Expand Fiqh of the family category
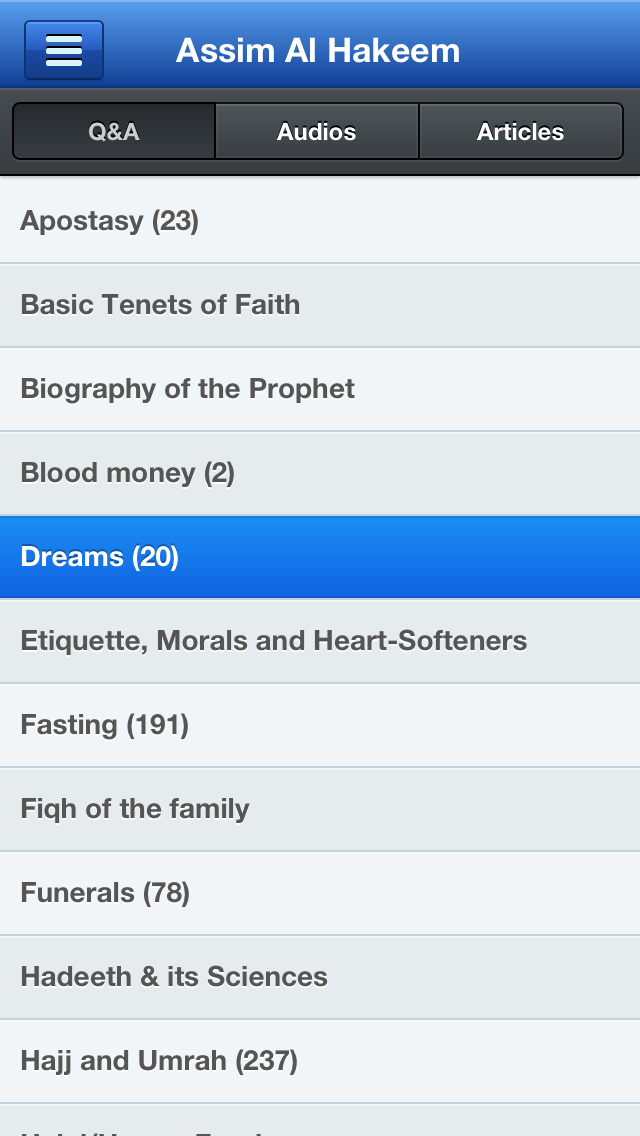 [320, 809]
